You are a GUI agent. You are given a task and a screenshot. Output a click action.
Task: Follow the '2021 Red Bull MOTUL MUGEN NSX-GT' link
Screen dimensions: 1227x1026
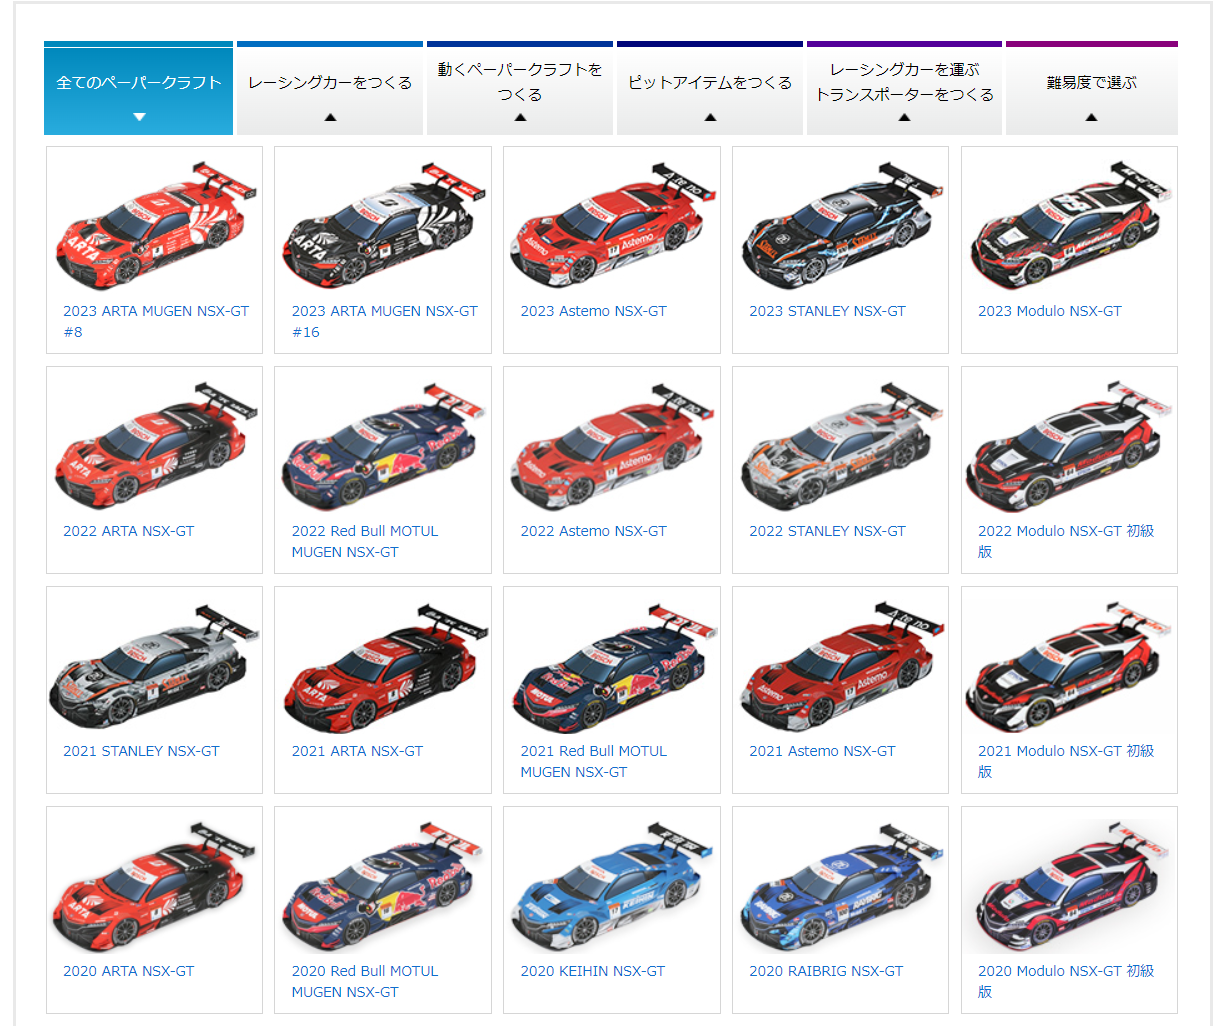[x=593, y=761]
